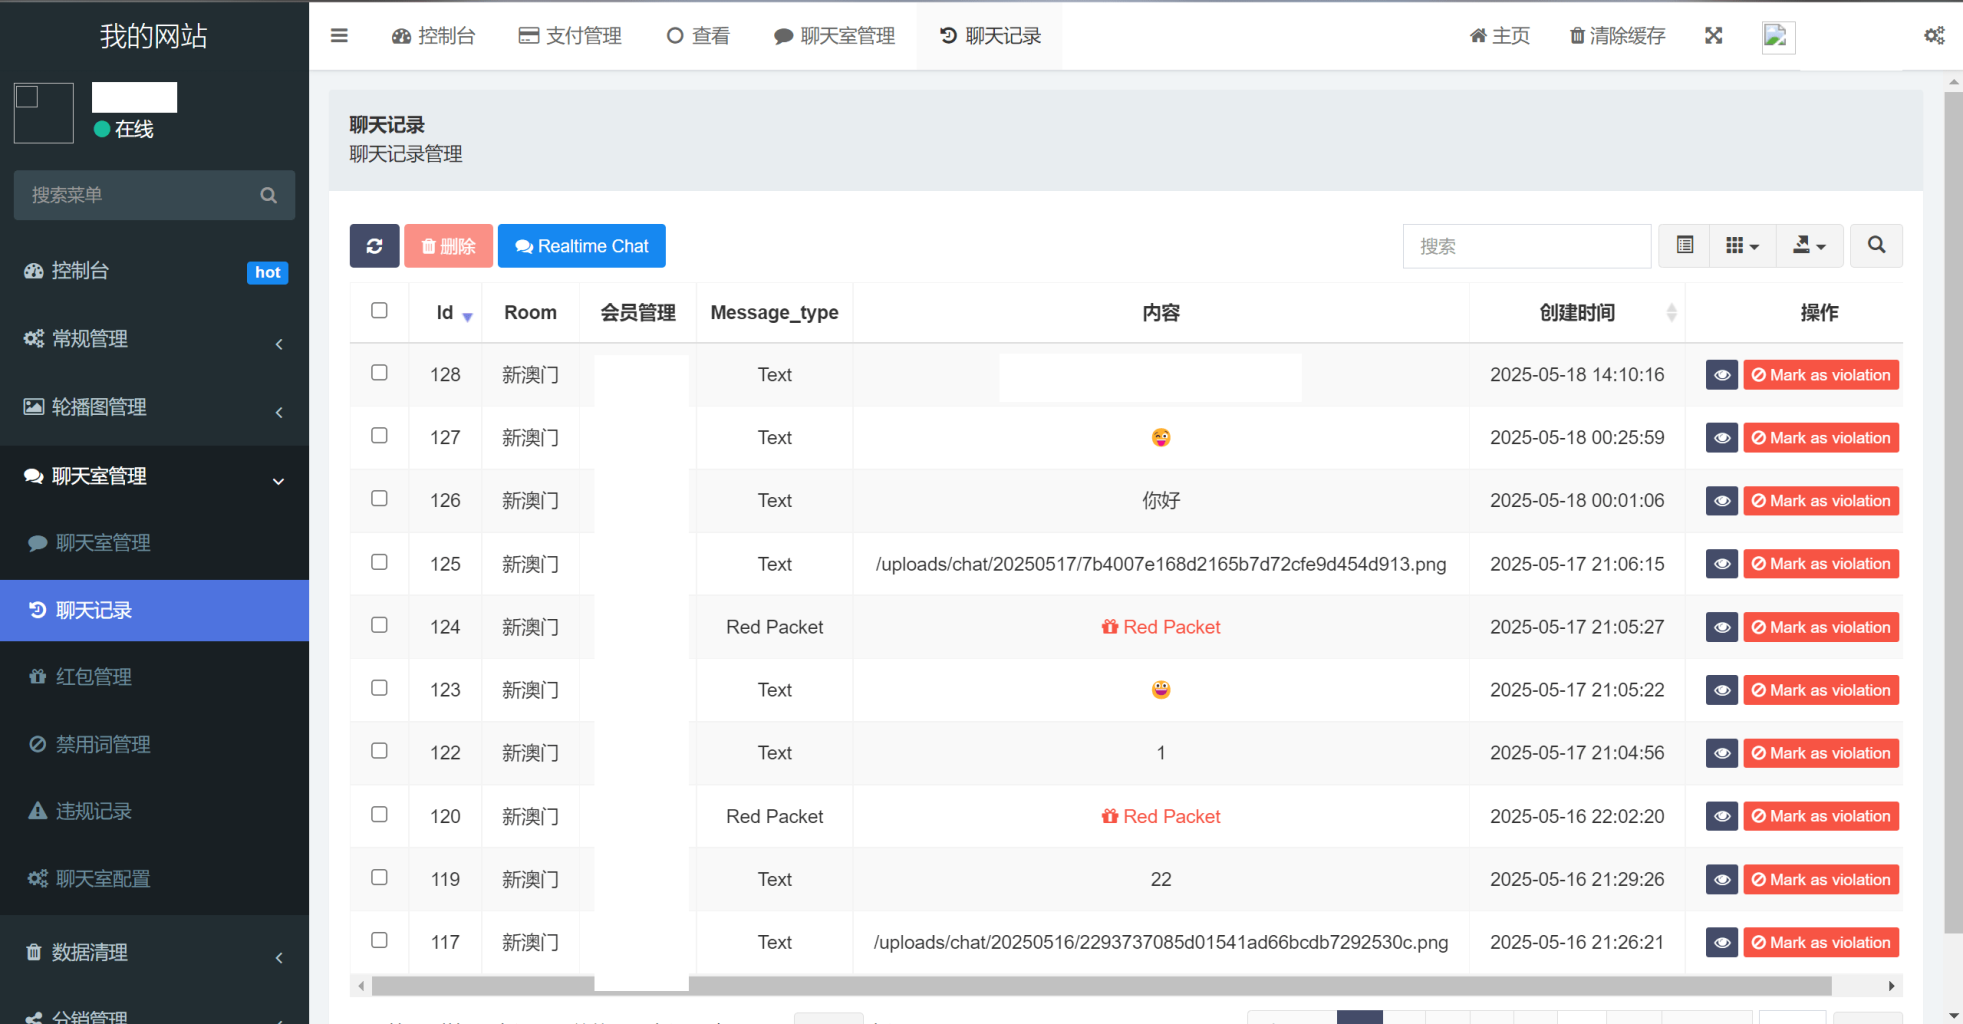Click the clear cache (清除缓存) icon
This screenshot has height=1024, width=1963.
tap(1615, 35)
